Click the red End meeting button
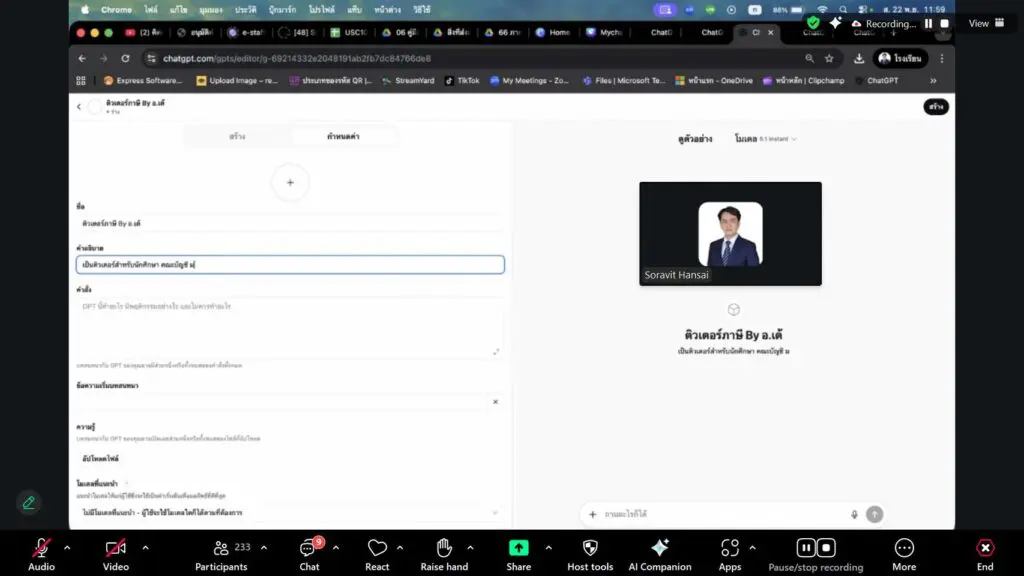1024x576 pixels. [x=985, y=548]
